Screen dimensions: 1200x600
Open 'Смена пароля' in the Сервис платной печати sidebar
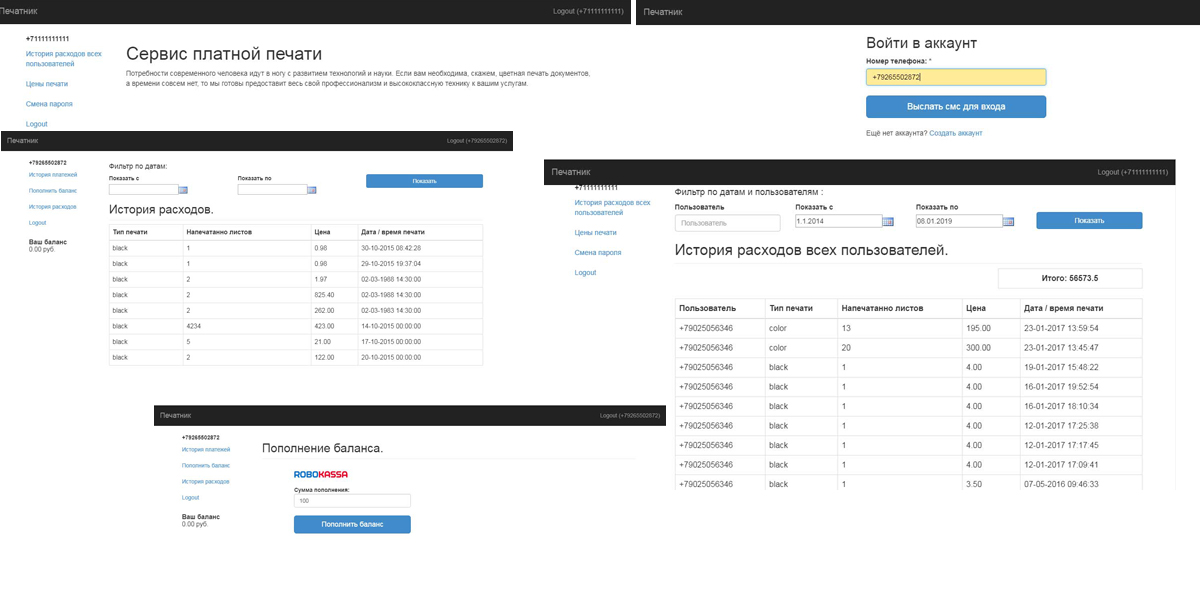49,104
